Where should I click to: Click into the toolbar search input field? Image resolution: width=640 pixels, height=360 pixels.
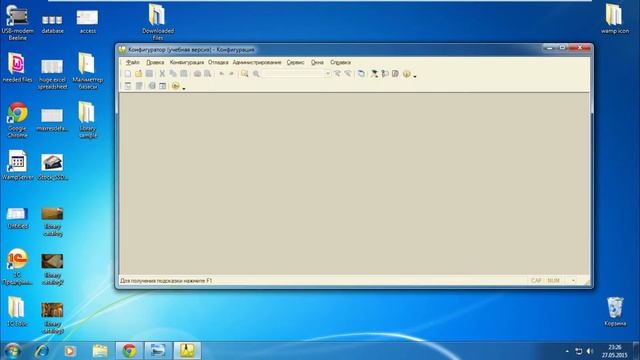[x=293, y=74]
